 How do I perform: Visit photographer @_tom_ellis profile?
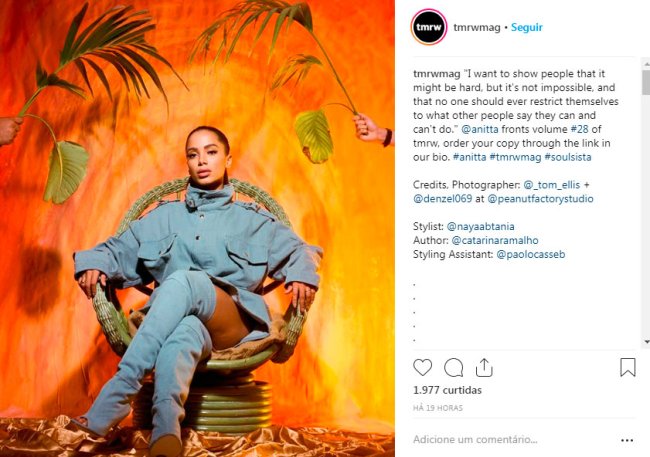click(551, 185)
